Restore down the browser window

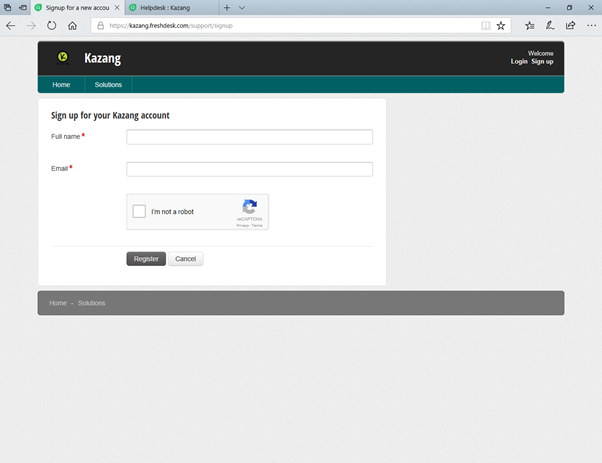(x=569, y=8)
